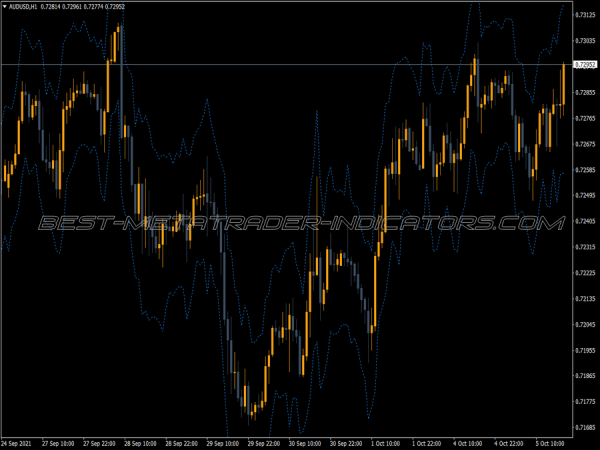Click the 0.72405 price scale label
Screen dimensions: 600x450
pos(585,221)
